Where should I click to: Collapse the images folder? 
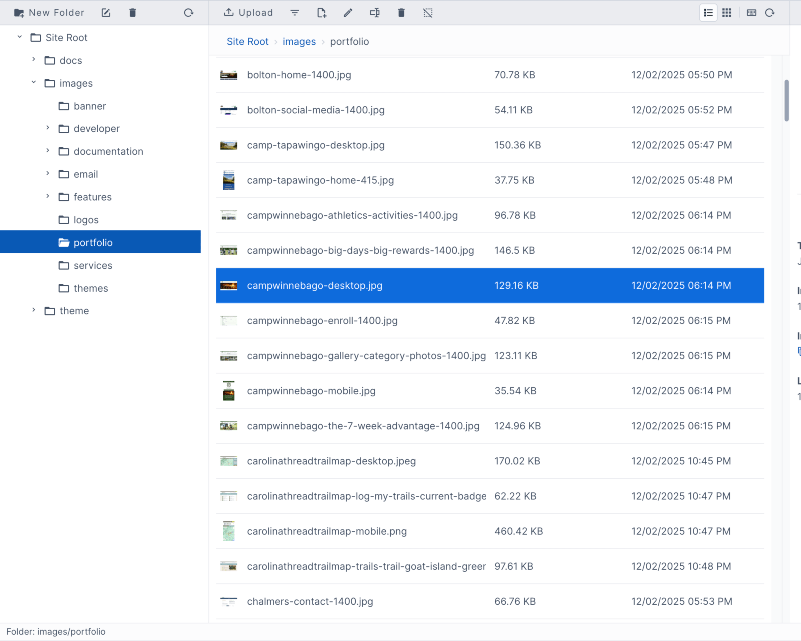(33, 83)
